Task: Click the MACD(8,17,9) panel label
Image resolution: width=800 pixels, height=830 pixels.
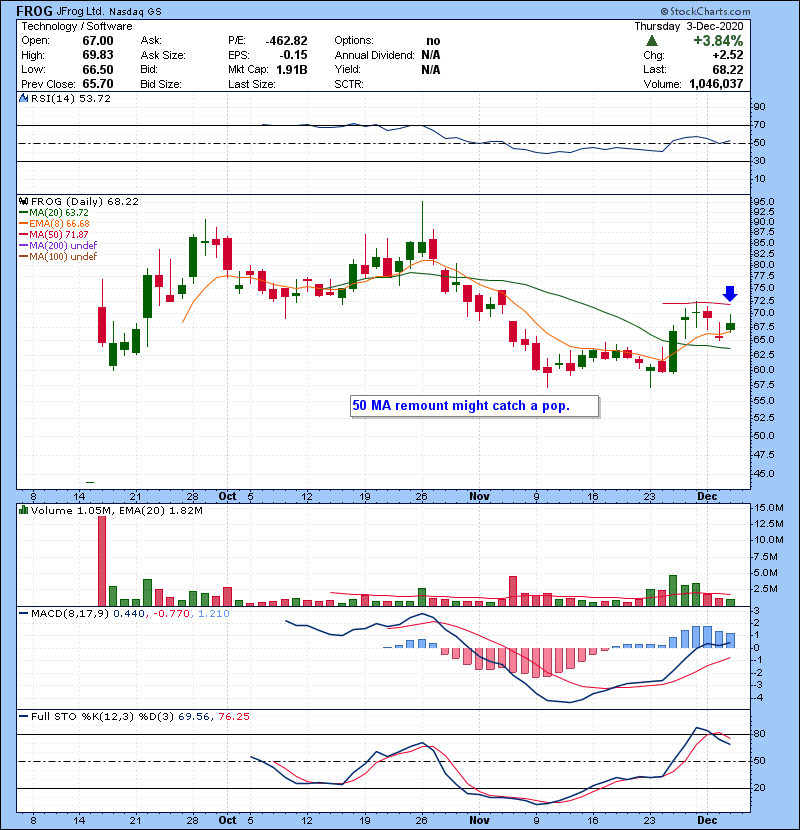Action: tap(70, 614)
